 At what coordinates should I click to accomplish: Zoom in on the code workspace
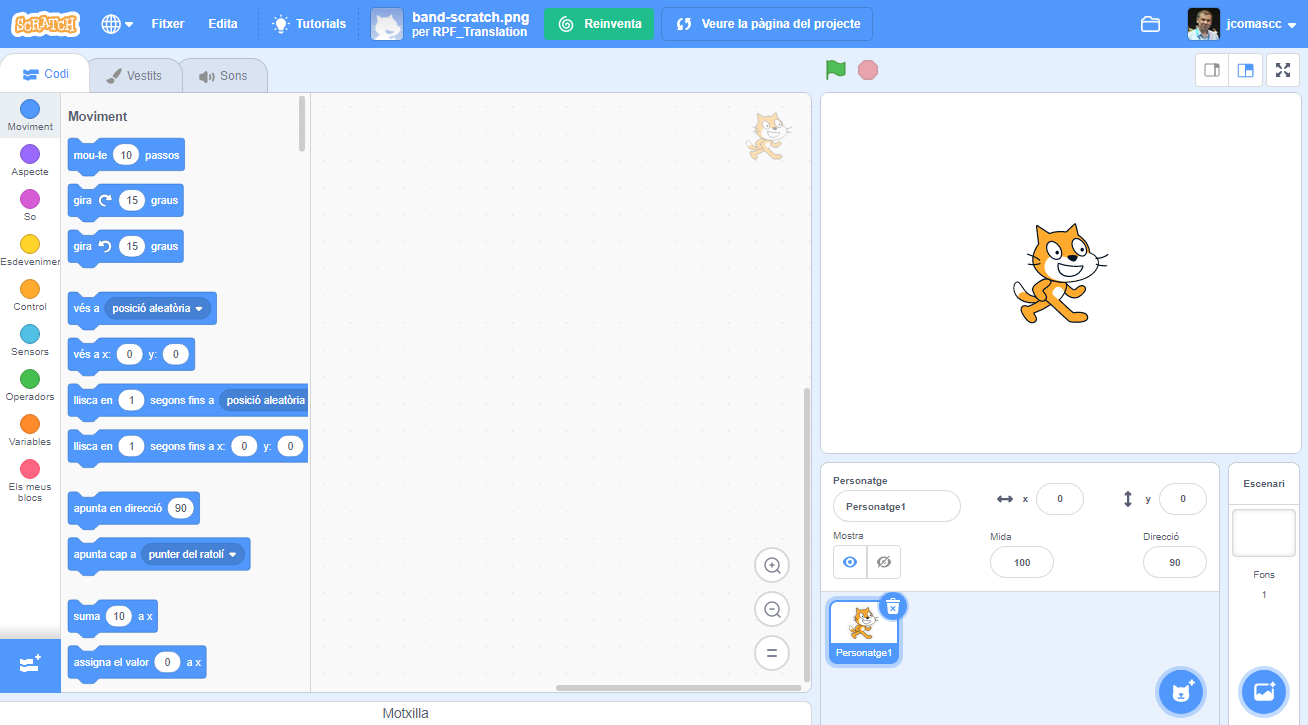[771, 565]
